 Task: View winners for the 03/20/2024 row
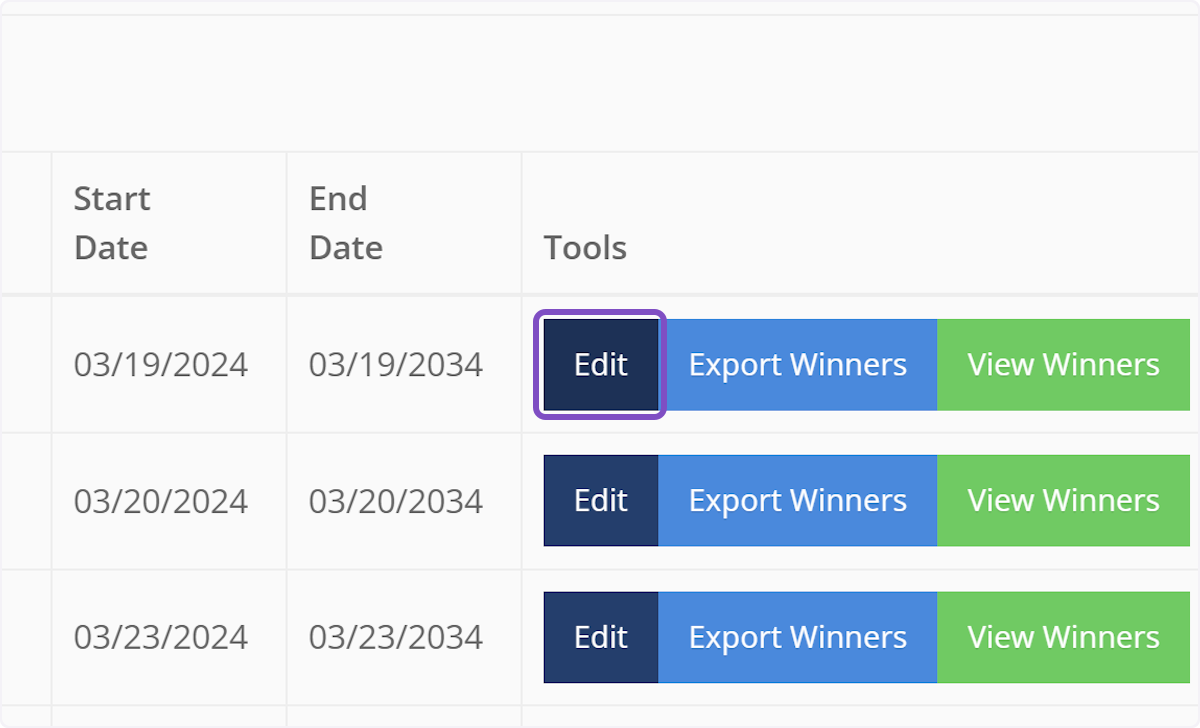click(x=1063, y=500)
